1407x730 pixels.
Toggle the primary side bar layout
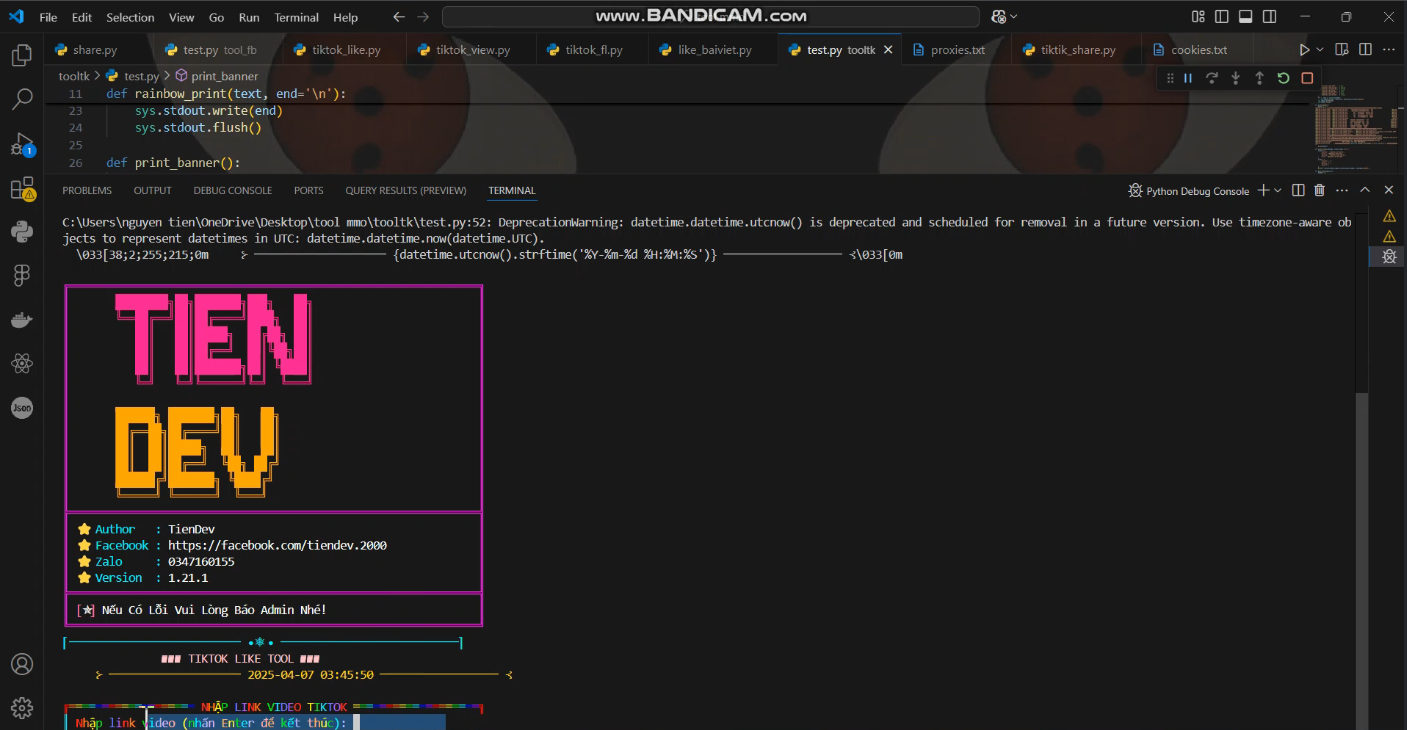coord(1222,17)
